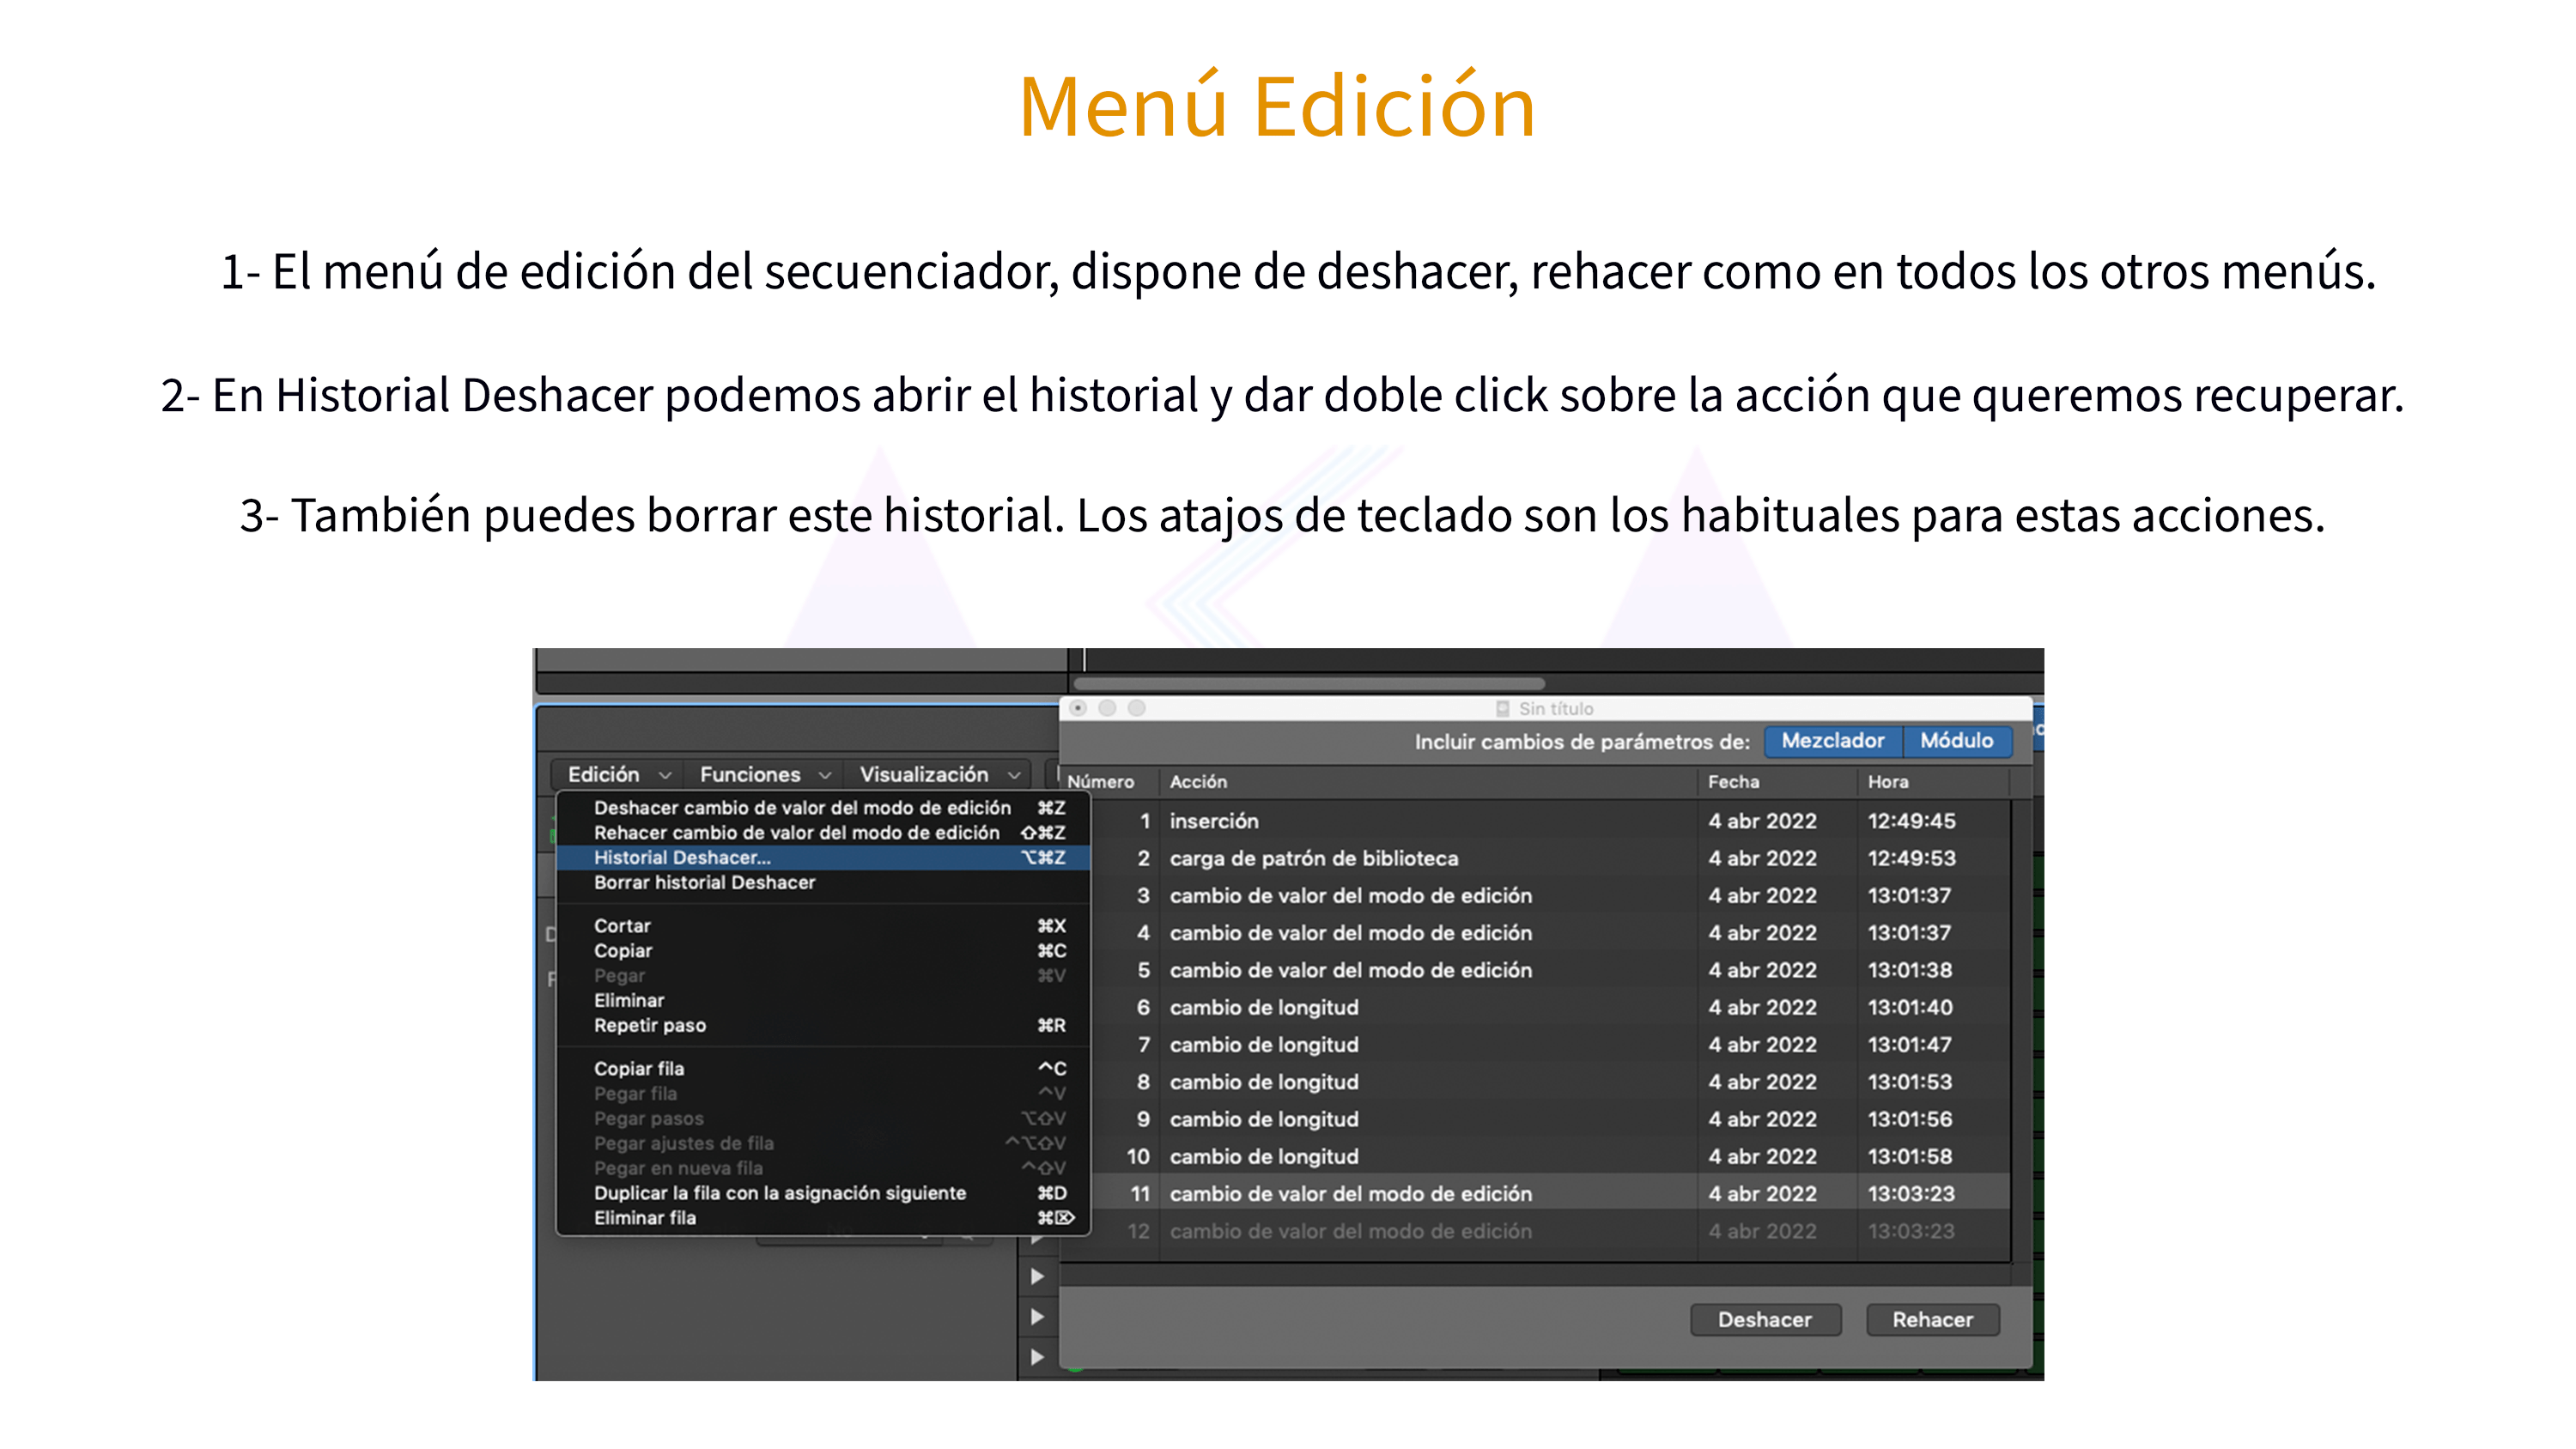Screen dimensions: 2576x1449
Task: Select history row 5 at 13:01:38
Action: point(1535,970)
